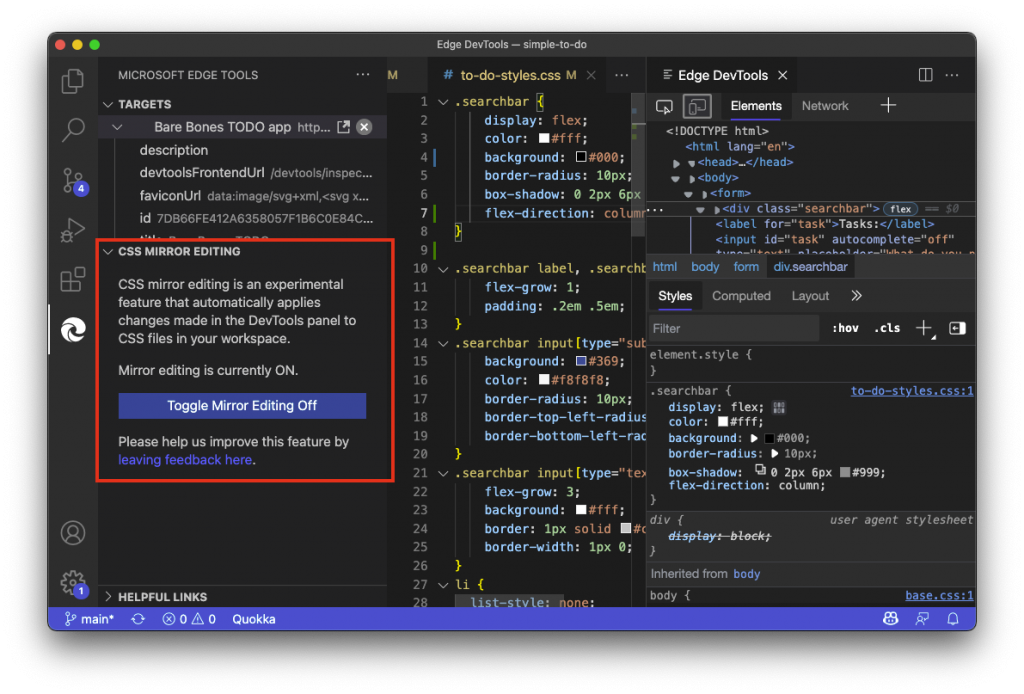Viewport: 1024px width, 694px height.
Task: Click main* branch in status bar
Action: click(89, 619)
